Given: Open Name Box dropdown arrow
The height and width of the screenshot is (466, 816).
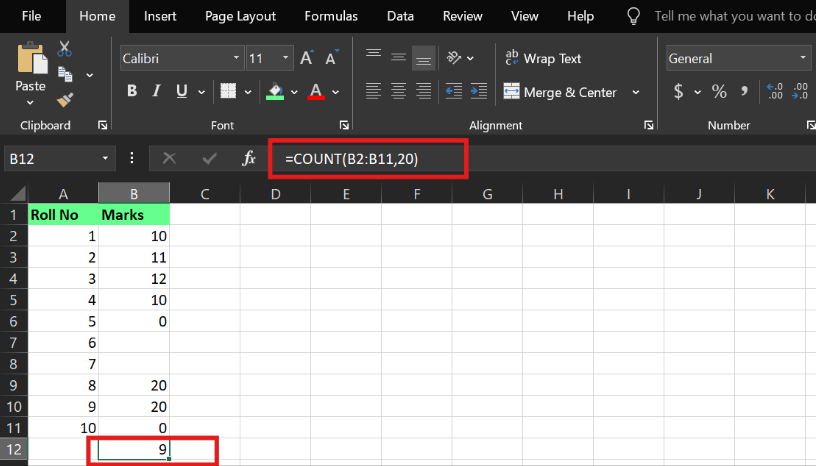Looking at the screenshot, I should point(105,158).
